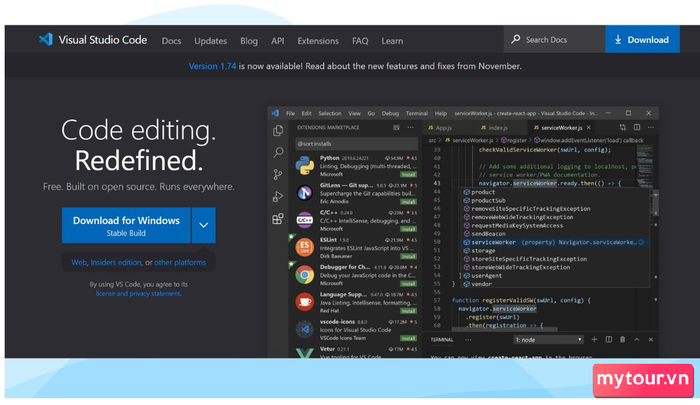Open the Edit menu in editor screenshot
The height and width of the screenshot is (405, 700).
coord(306,113)
